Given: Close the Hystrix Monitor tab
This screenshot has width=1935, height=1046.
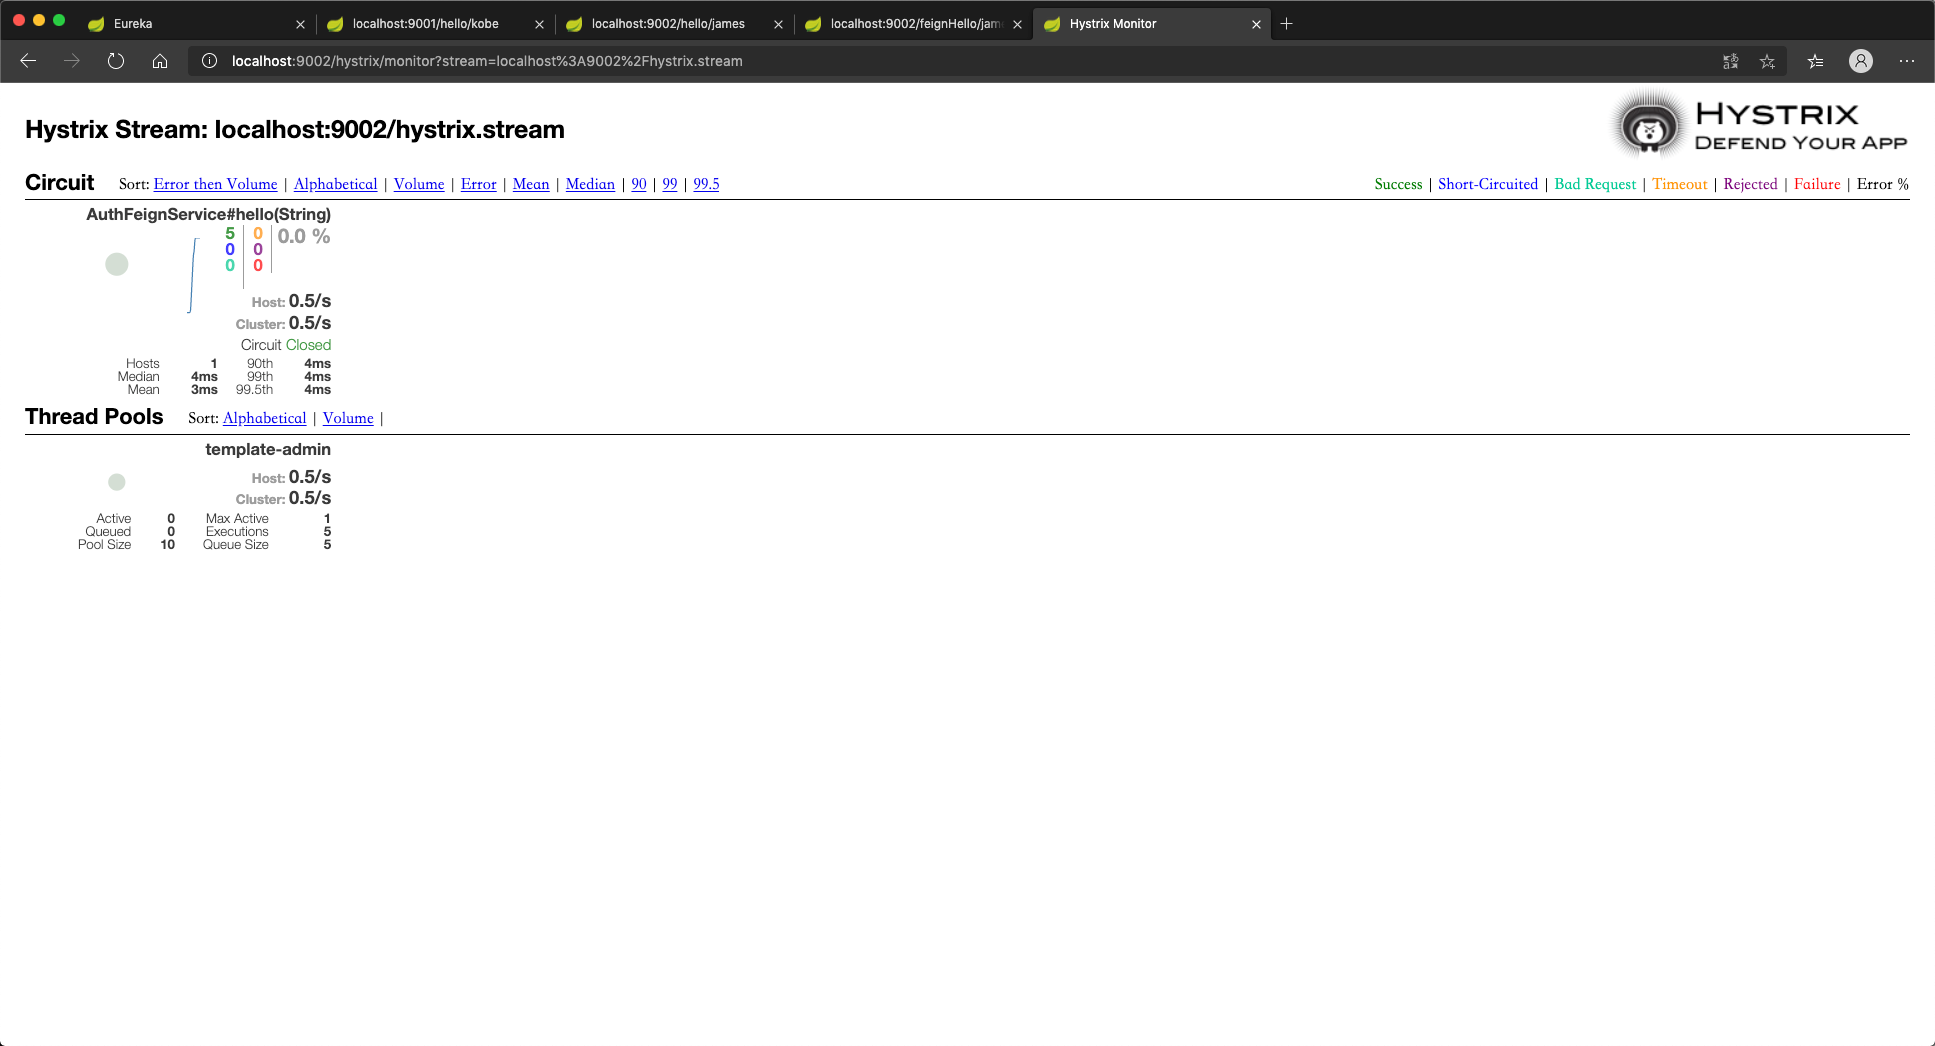Looking at the screenshot, I should pos(1256,24).
